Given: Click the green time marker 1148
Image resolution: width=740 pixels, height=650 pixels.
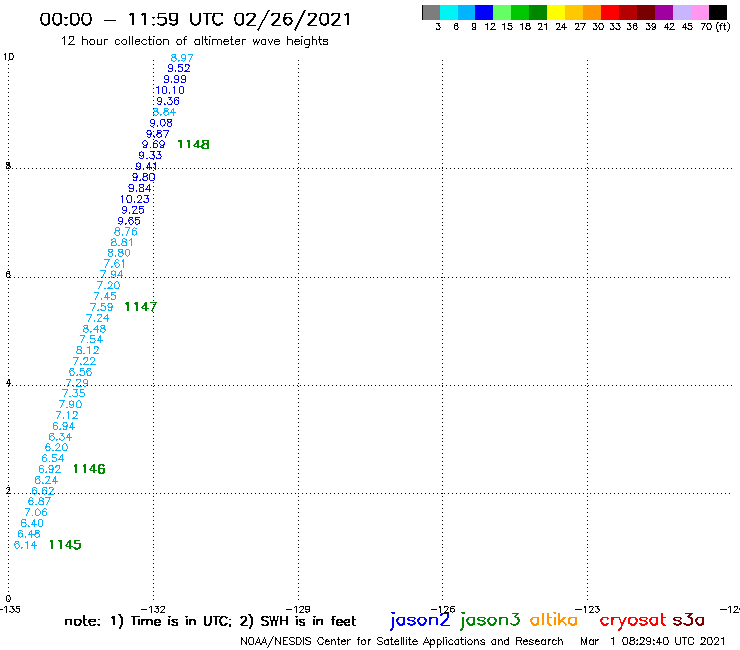Looking at the screenshot, I should point(193,144).
